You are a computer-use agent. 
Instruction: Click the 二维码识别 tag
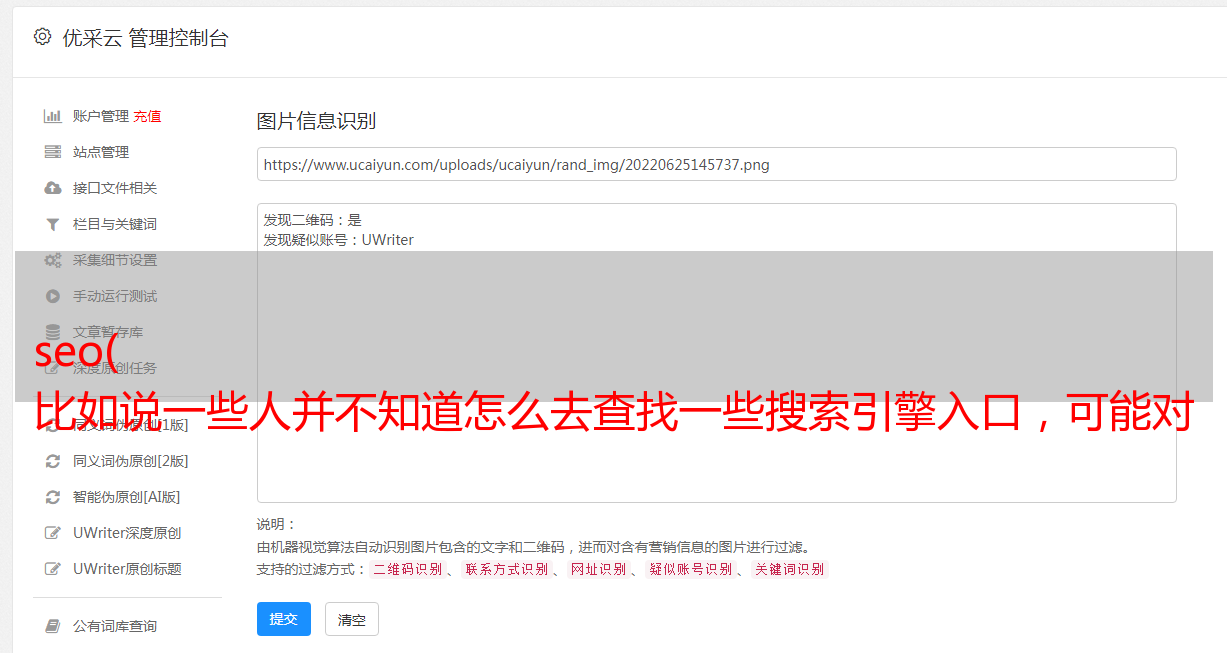(x=408, y=569)
